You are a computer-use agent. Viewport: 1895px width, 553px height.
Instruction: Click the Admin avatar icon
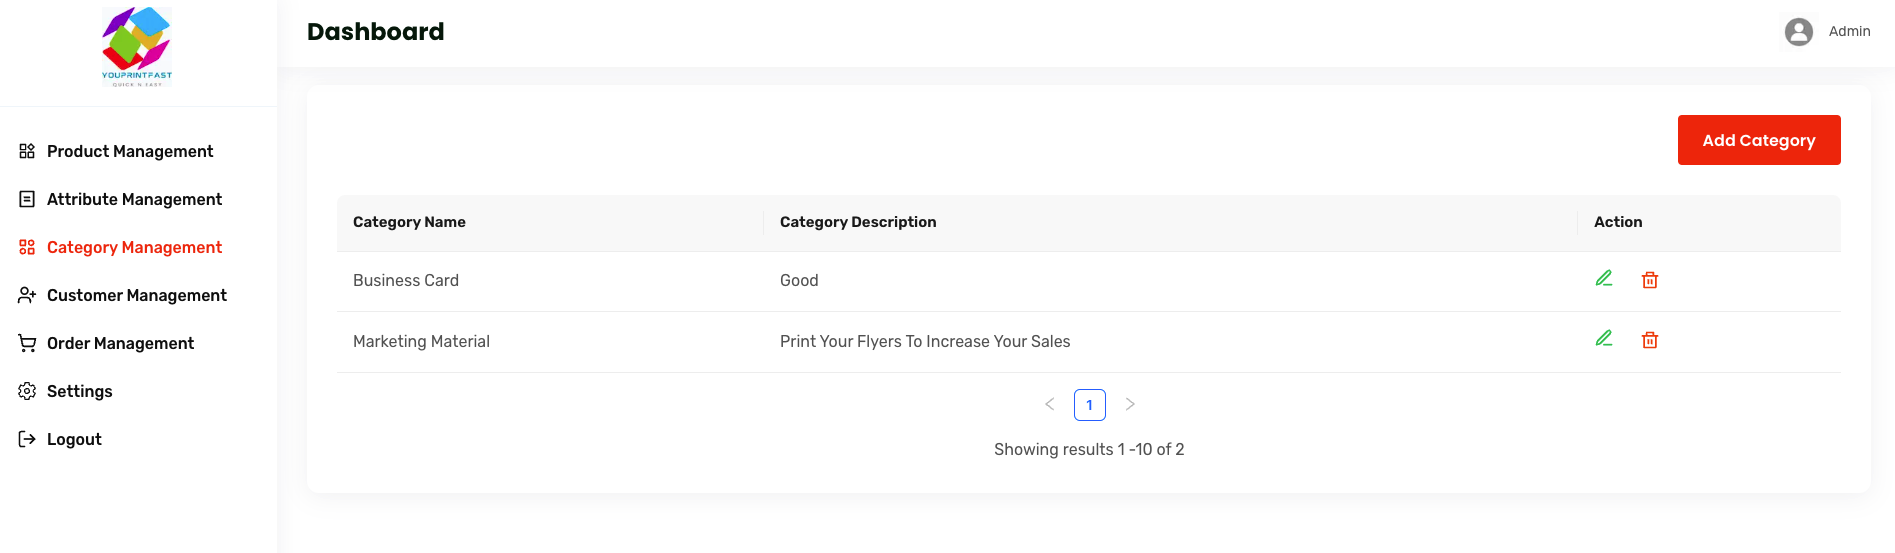[1798, 32]
